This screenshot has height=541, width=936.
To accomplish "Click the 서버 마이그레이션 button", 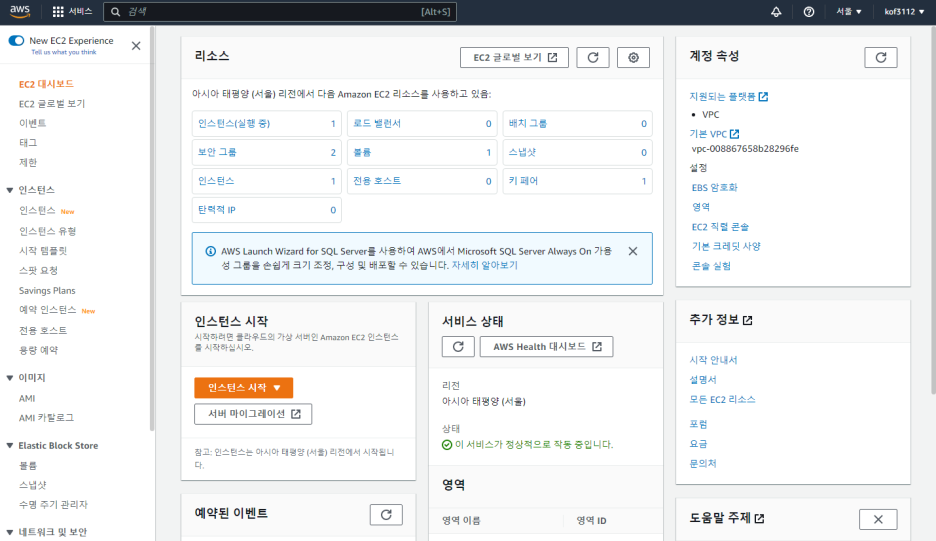I will pos(253,414).
